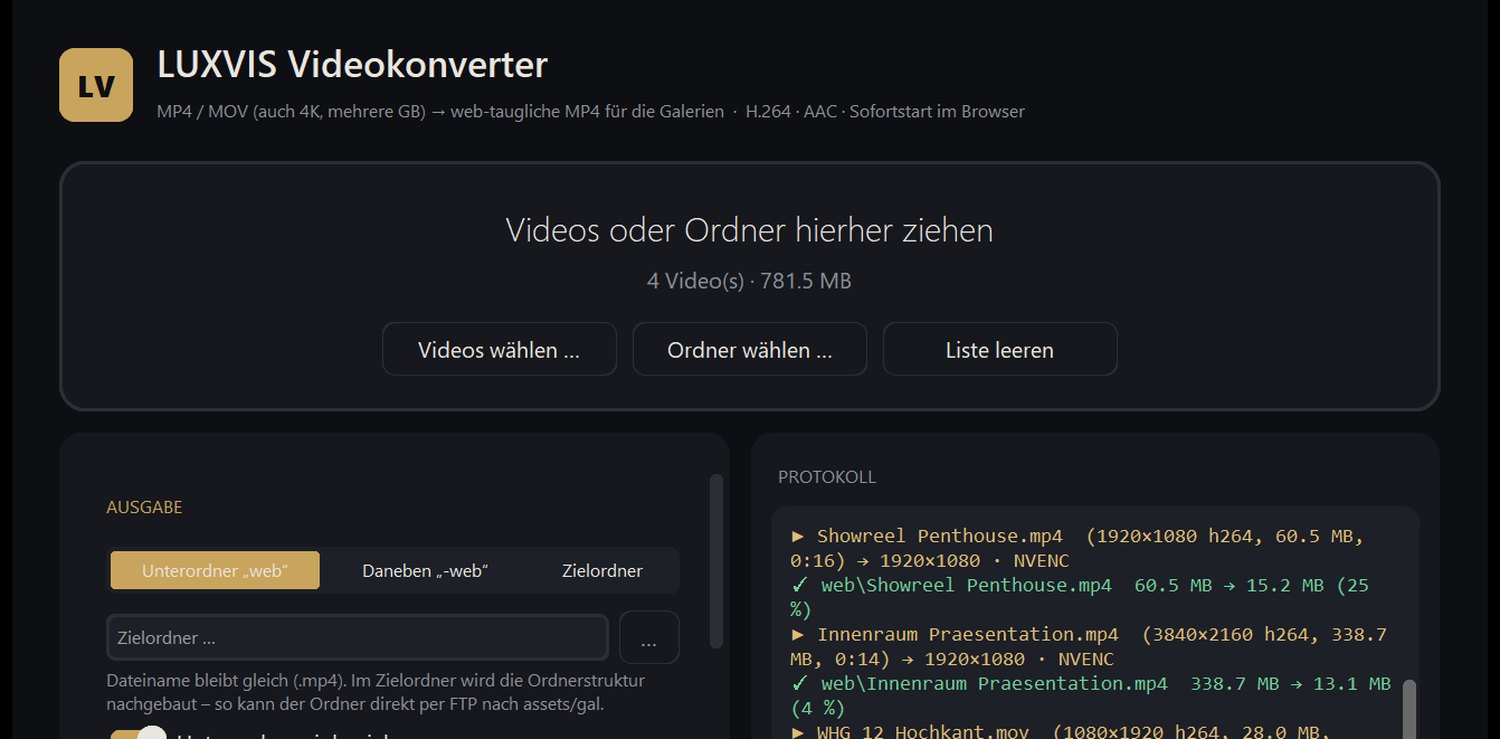
Task: Click the log result 'web\Showreel Penthouse.mp4'
Action: [x=1079, y=597]
